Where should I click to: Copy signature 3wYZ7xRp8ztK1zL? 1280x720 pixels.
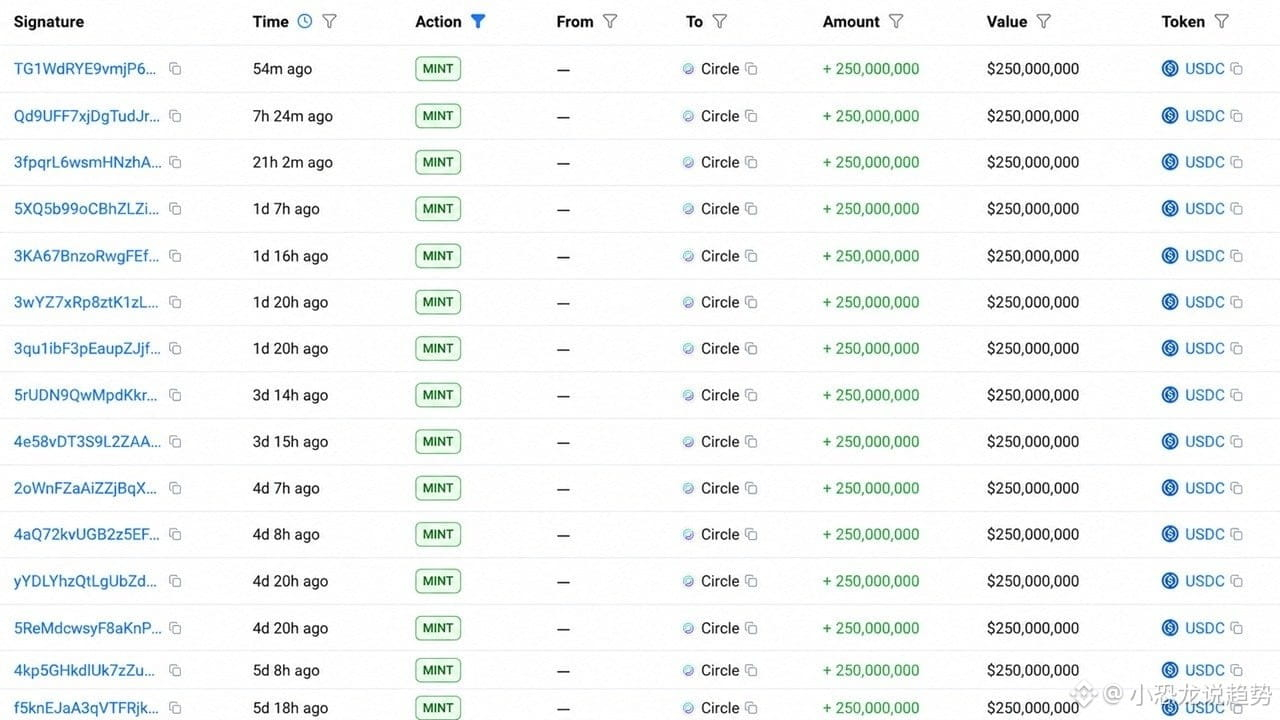coord(175,302)
